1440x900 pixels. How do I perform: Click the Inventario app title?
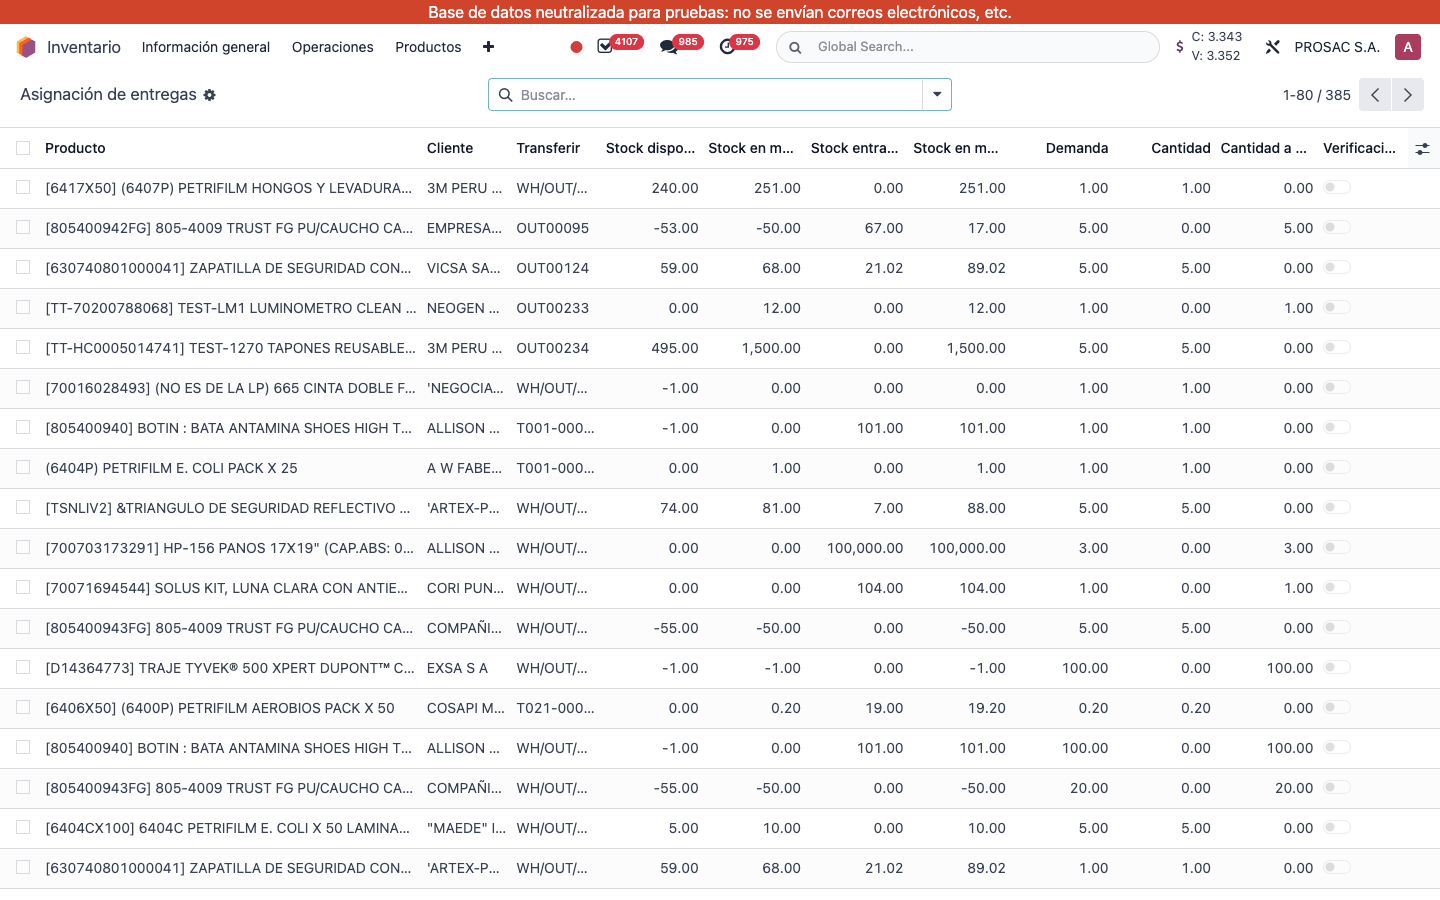(x=84, y=47)
